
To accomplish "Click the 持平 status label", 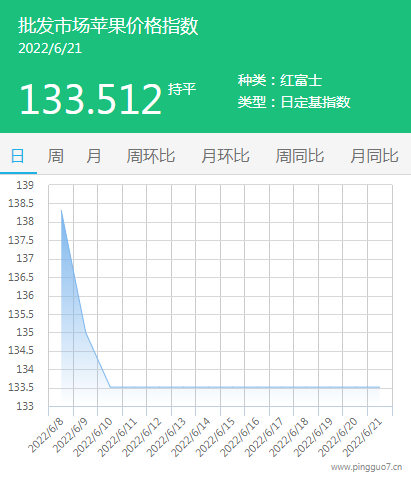I will pyautogui.click(x=182, y=89).
